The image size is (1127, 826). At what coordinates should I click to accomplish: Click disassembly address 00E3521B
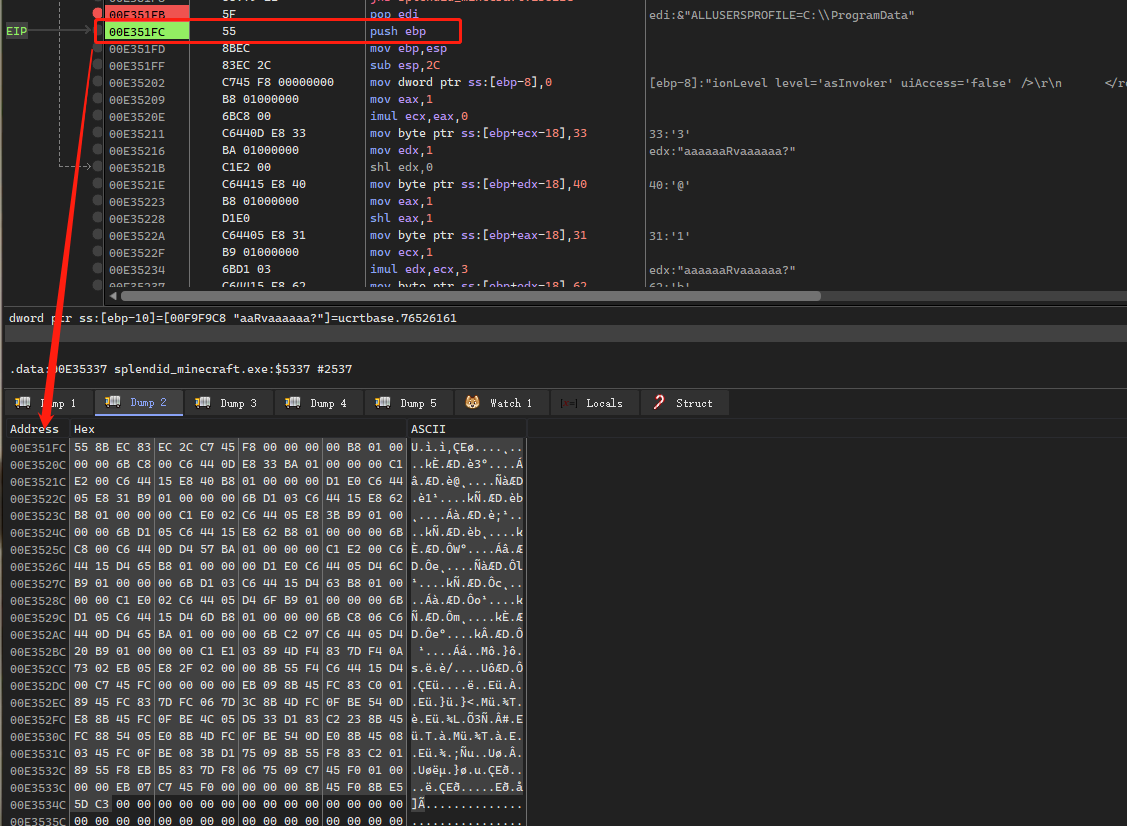point(137,168)
